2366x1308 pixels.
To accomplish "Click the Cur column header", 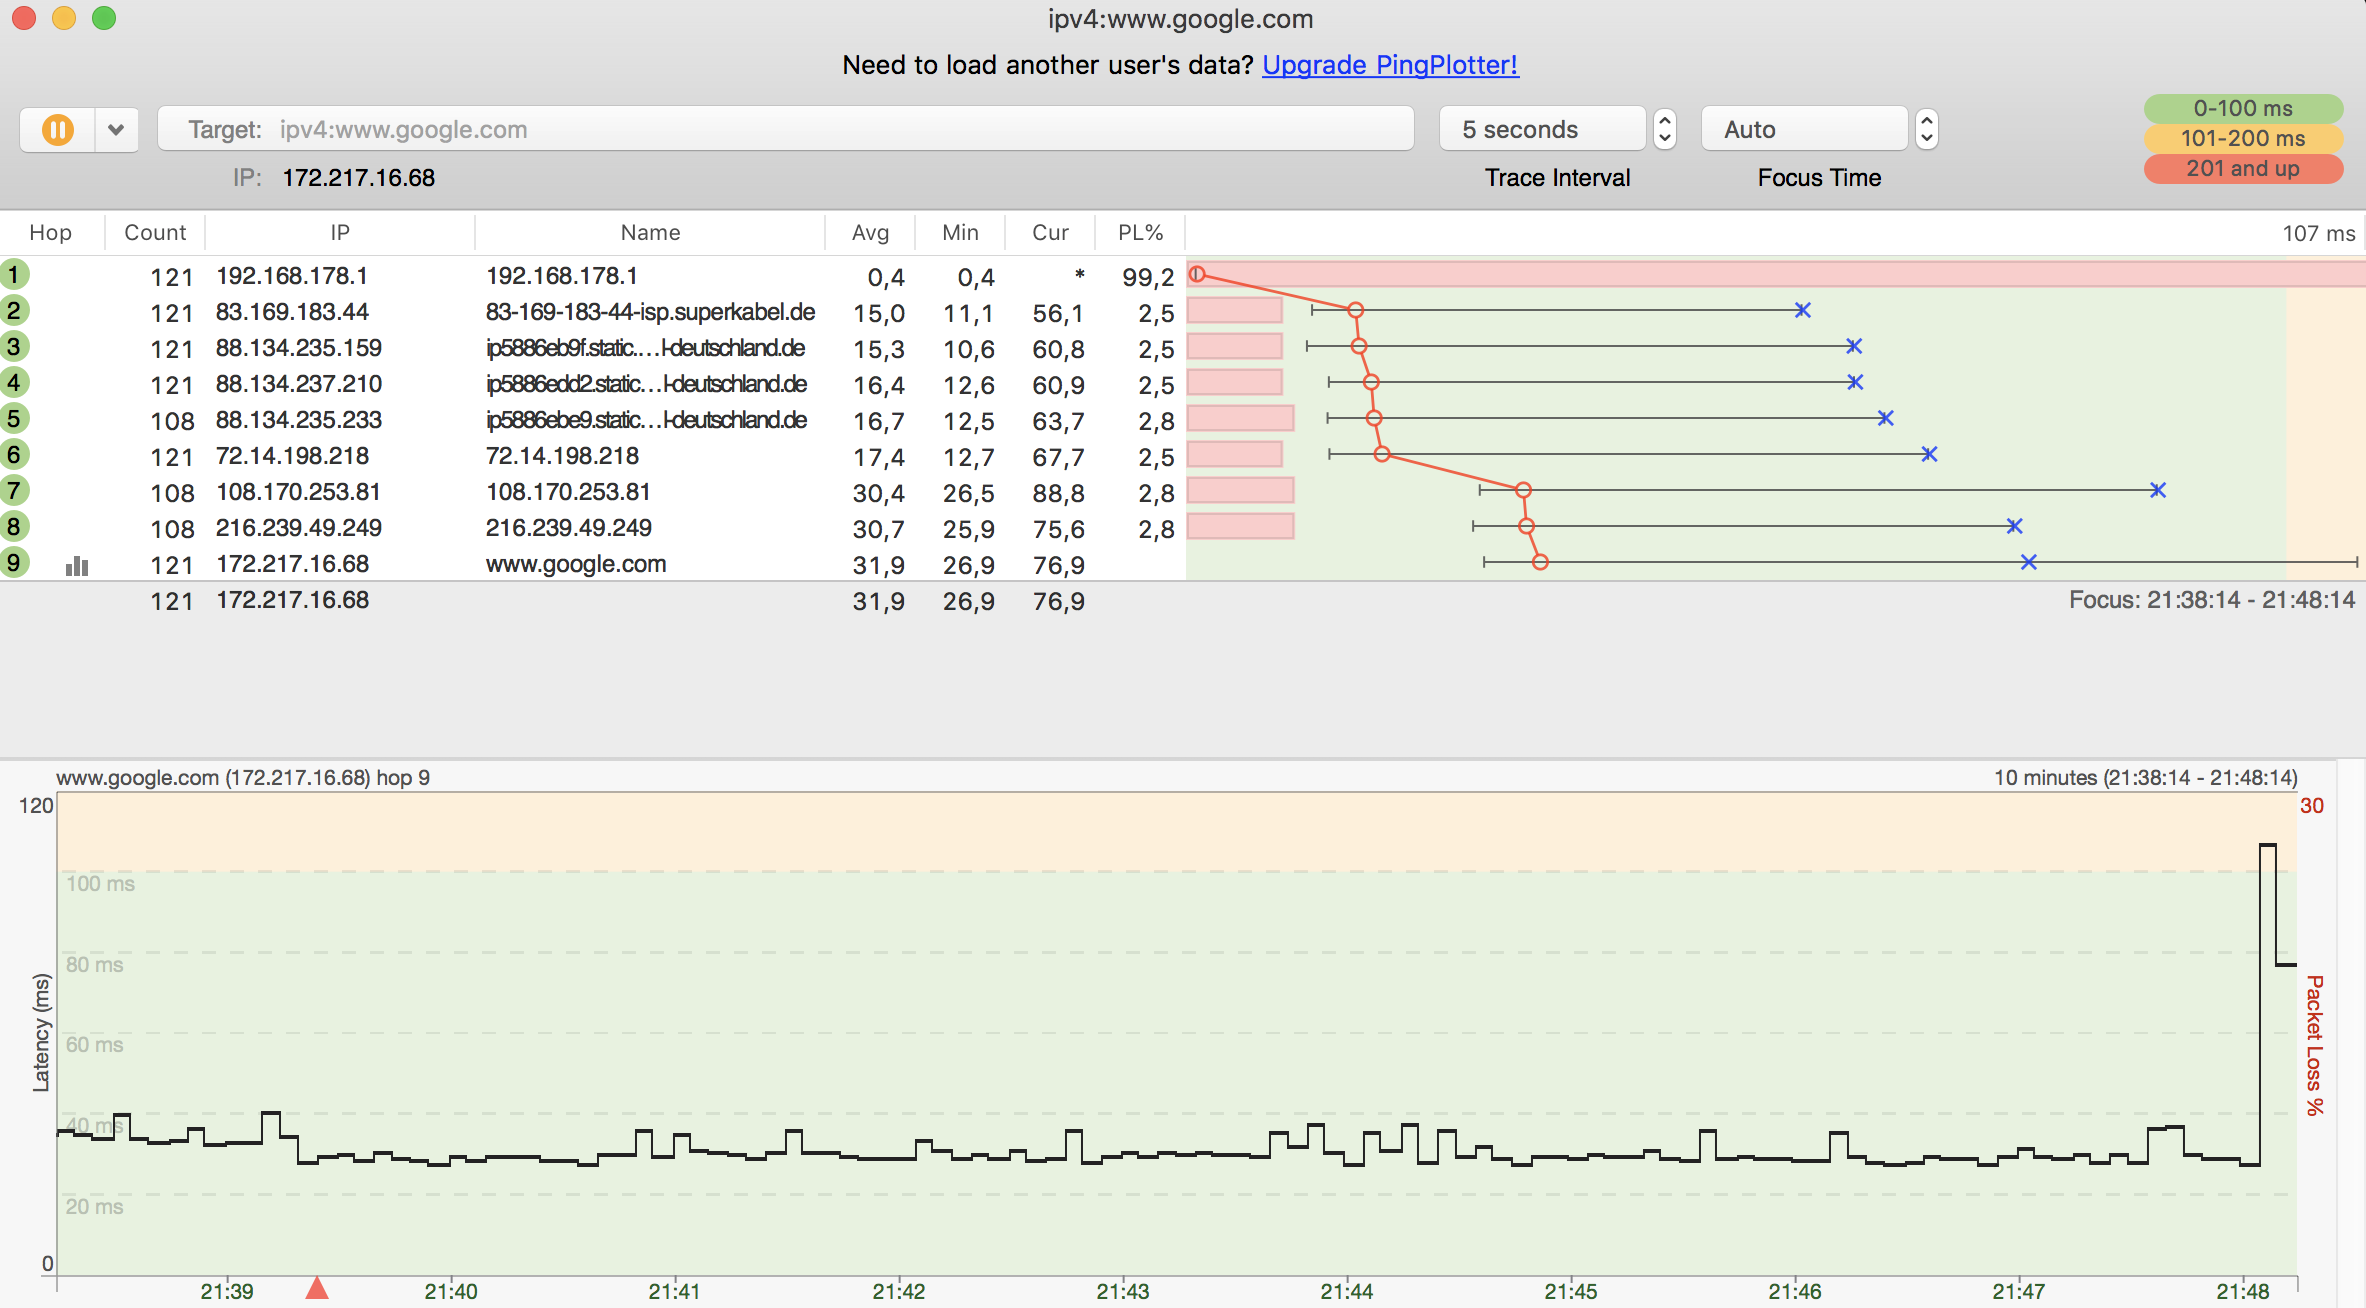I will pos(1050,232).
